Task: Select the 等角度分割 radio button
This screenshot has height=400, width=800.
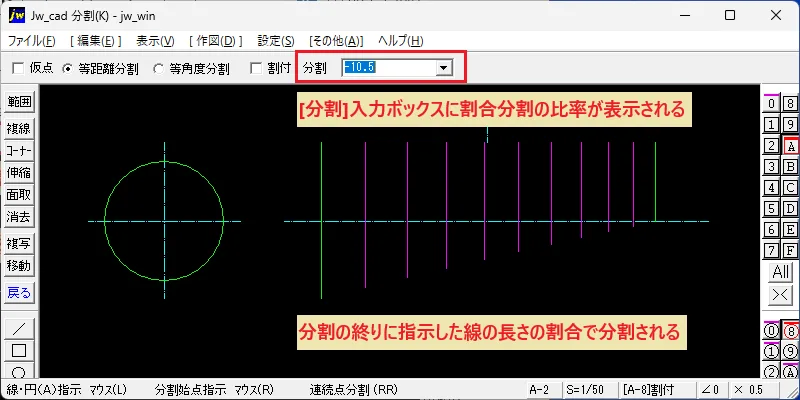Action: tap(159, 68)
